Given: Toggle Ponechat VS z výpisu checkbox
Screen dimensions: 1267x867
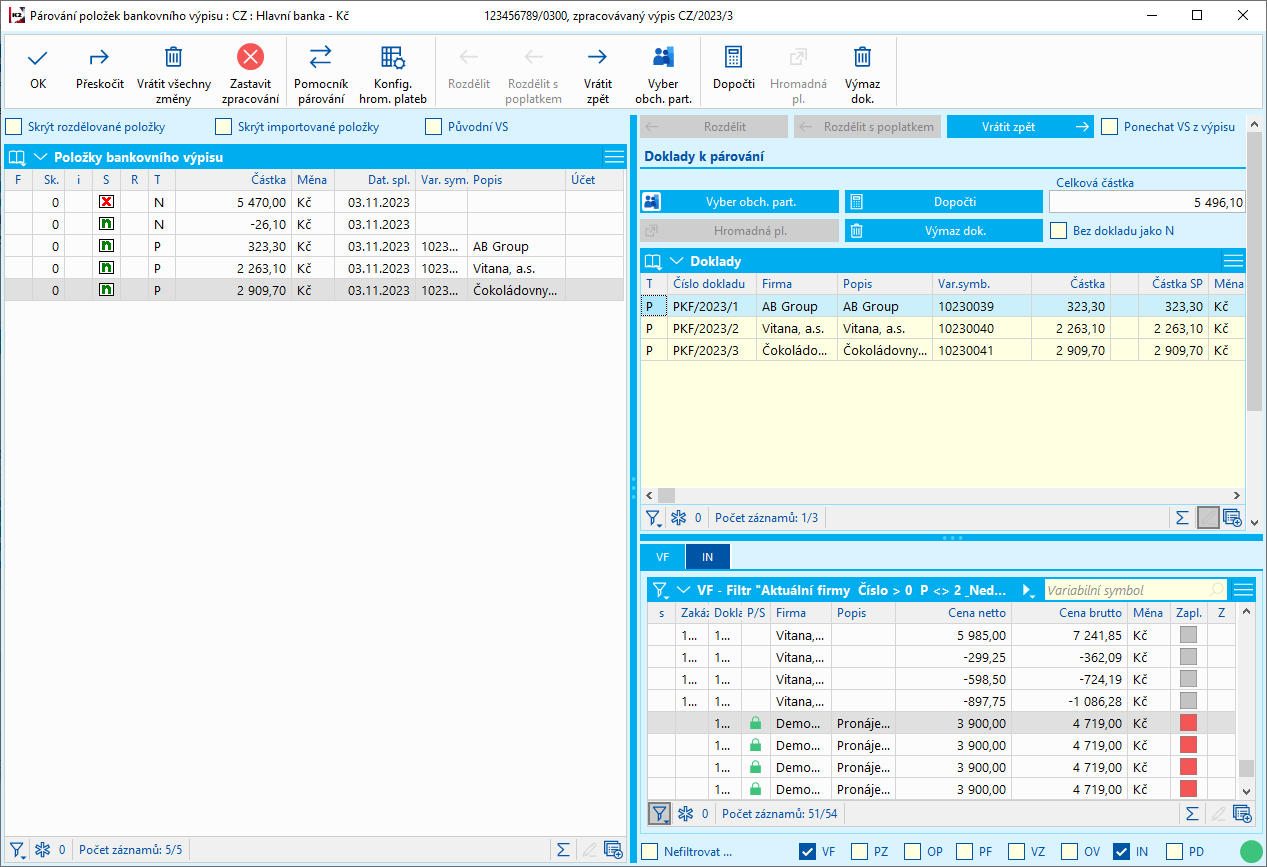Looking at the screenshot, I should [x=1109, y=127].
